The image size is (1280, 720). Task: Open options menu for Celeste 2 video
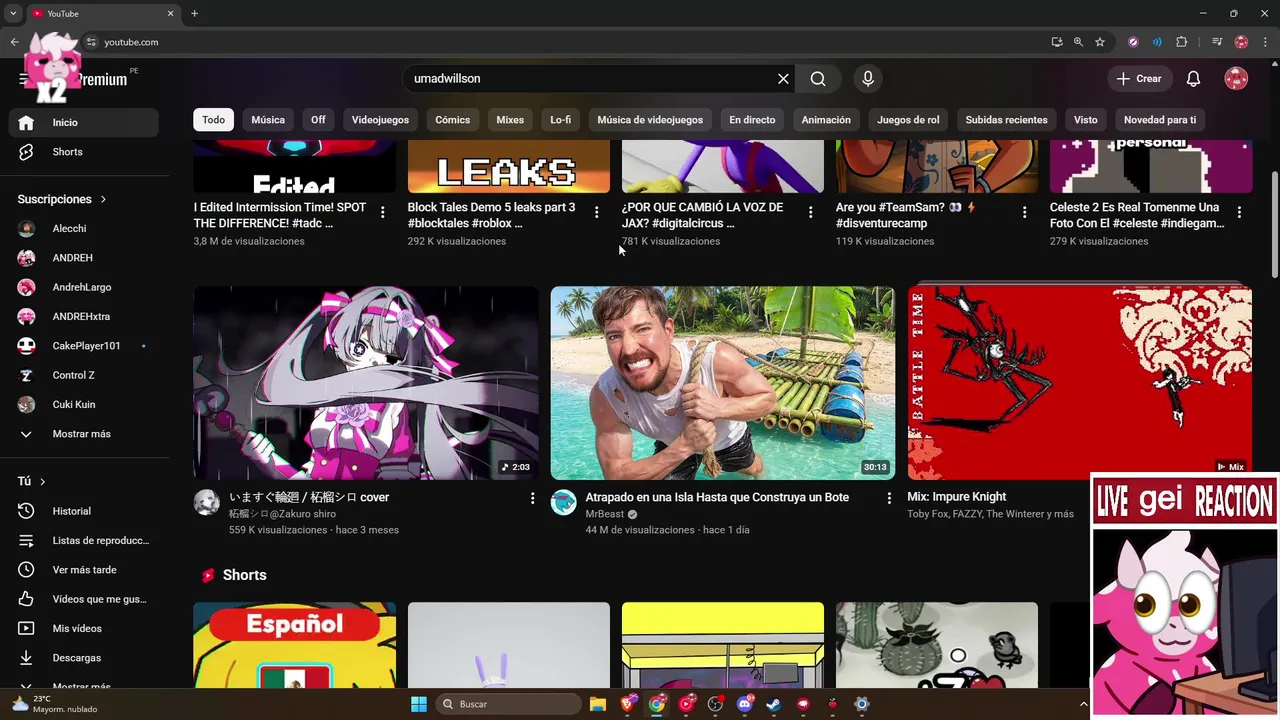(1239, 212)
